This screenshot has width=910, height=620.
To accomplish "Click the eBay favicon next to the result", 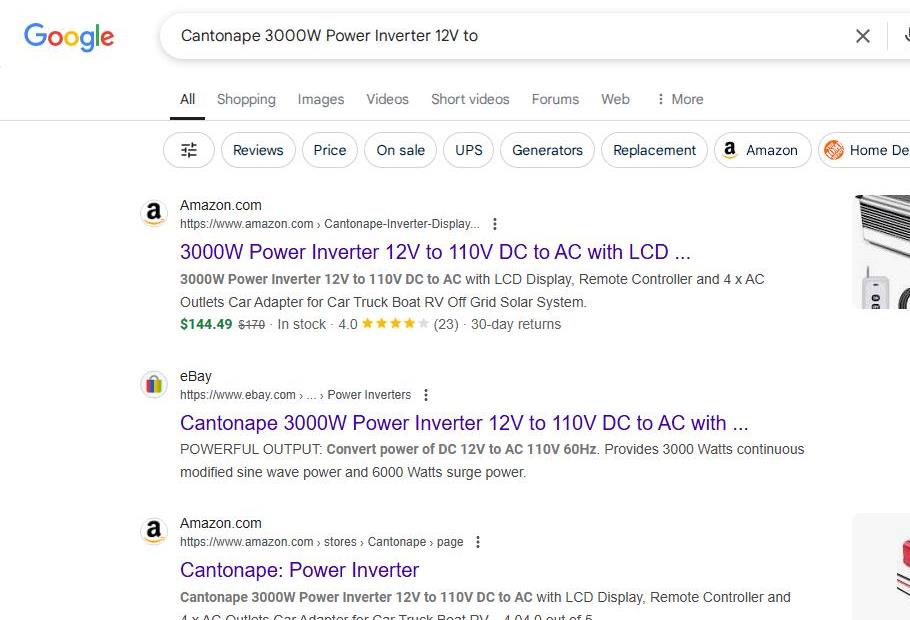I will pos(154,385).
